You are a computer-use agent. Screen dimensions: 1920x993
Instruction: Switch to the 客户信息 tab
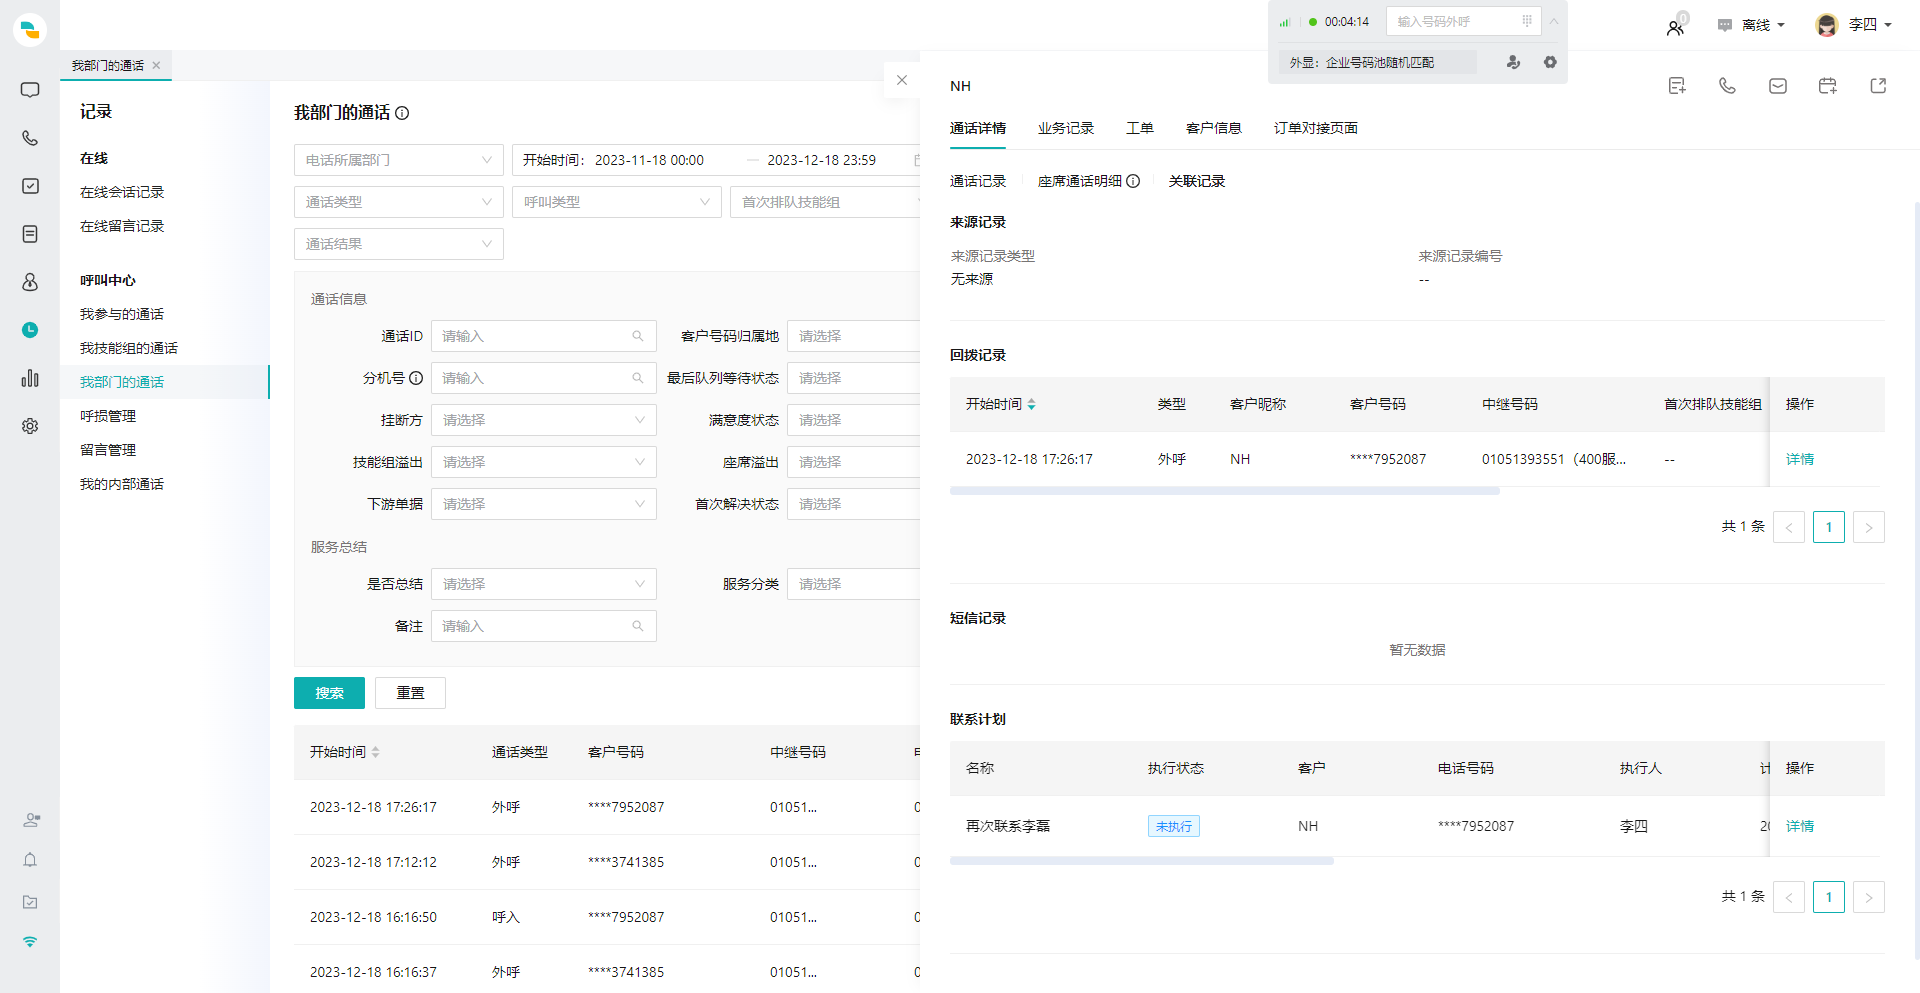(1214, 128)
